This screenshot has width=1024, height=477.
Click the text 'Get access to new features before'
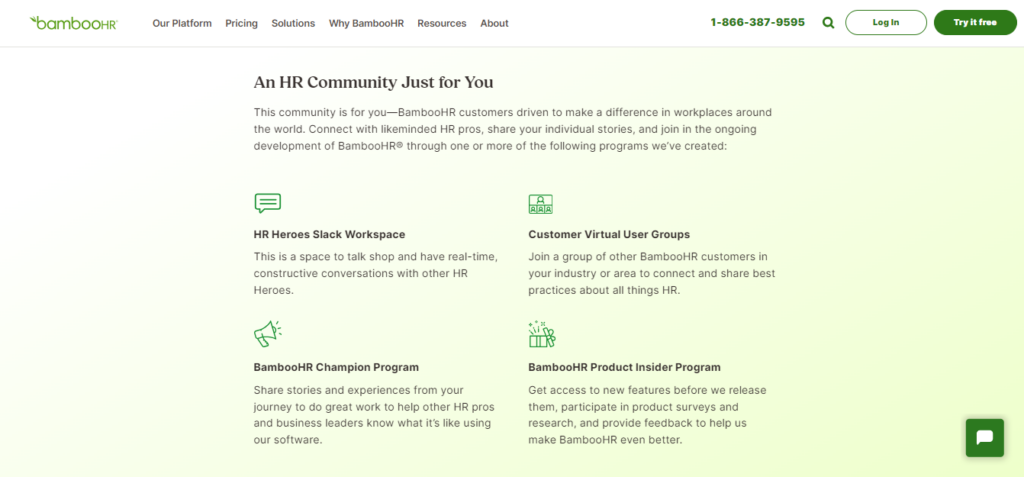tap(647, 415)
